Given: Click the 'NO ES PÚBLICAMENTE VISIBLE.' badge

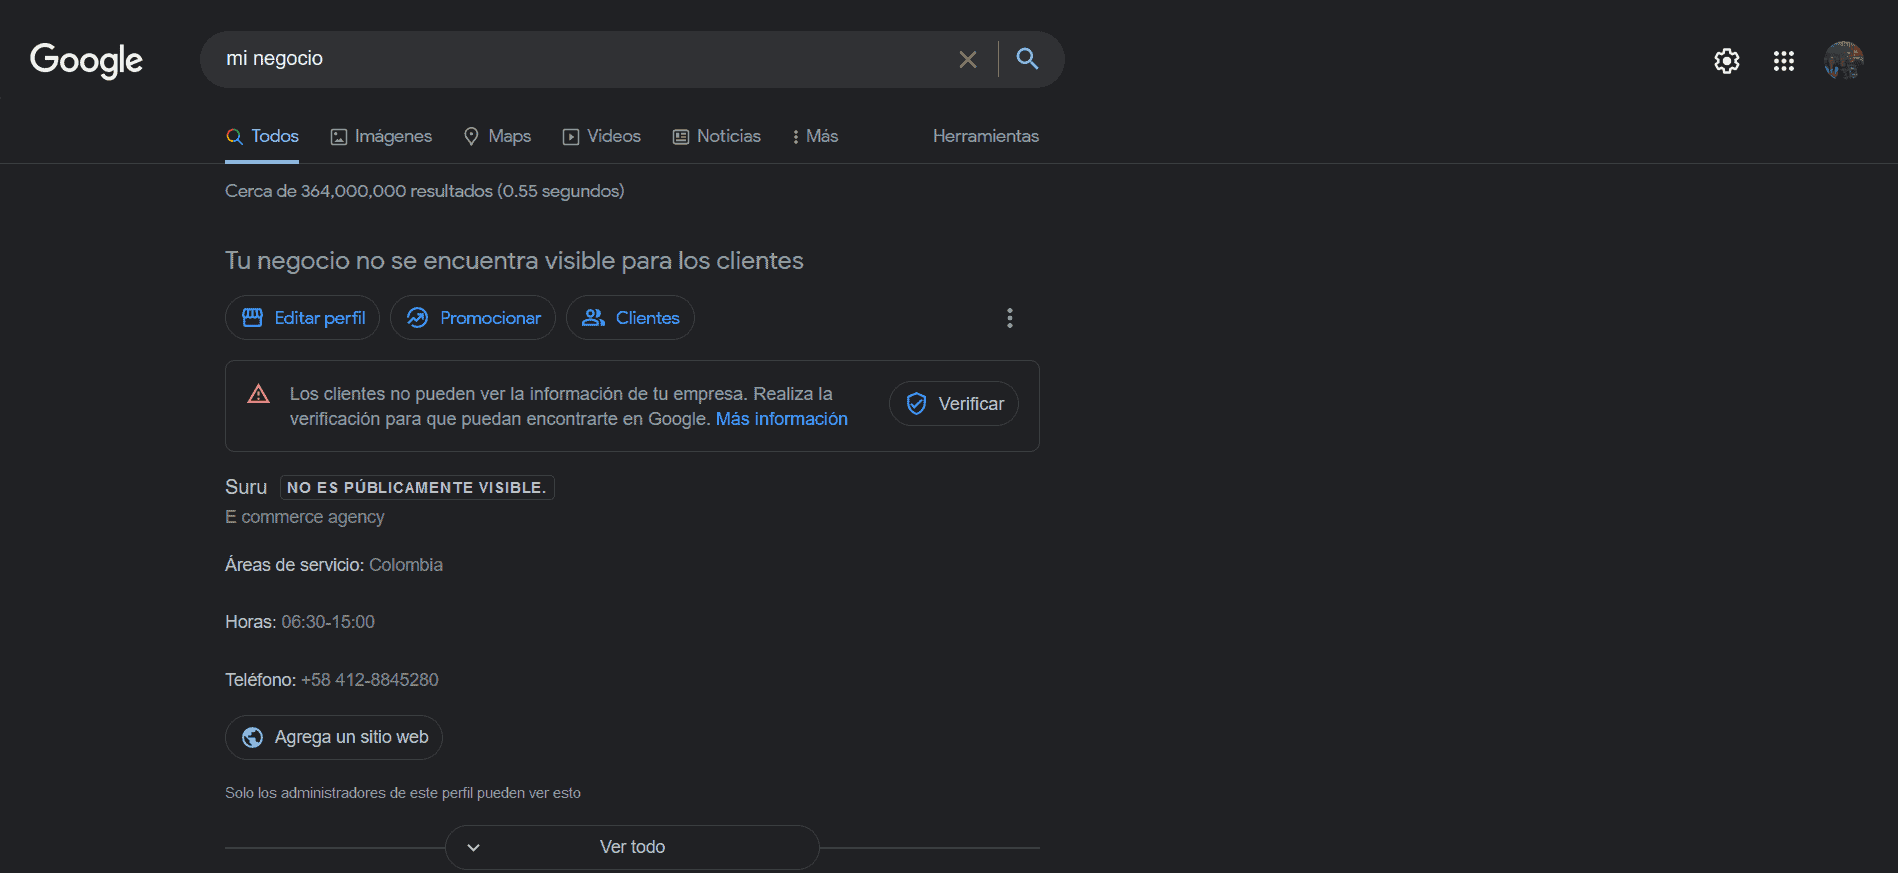Looking at the screenshot, I should [417, 487].
